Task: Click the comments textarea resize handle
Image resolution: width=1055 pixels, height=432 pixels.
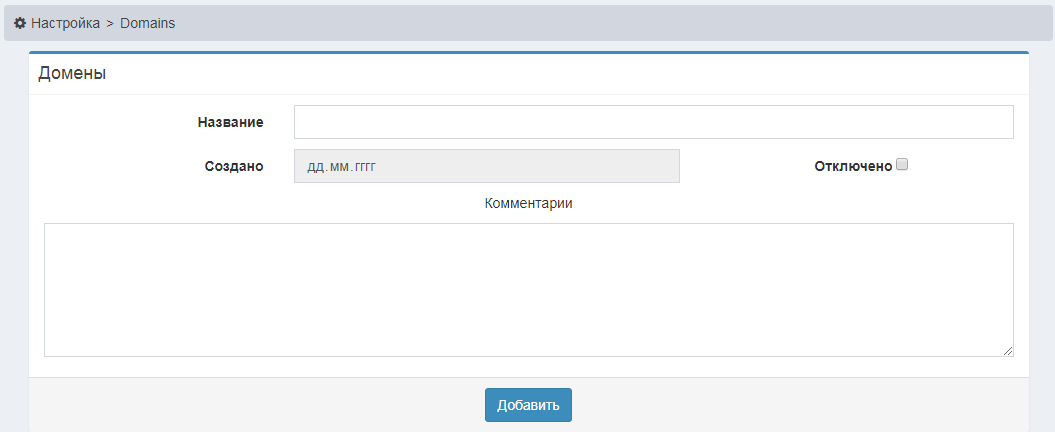Action: [1008, 351]
